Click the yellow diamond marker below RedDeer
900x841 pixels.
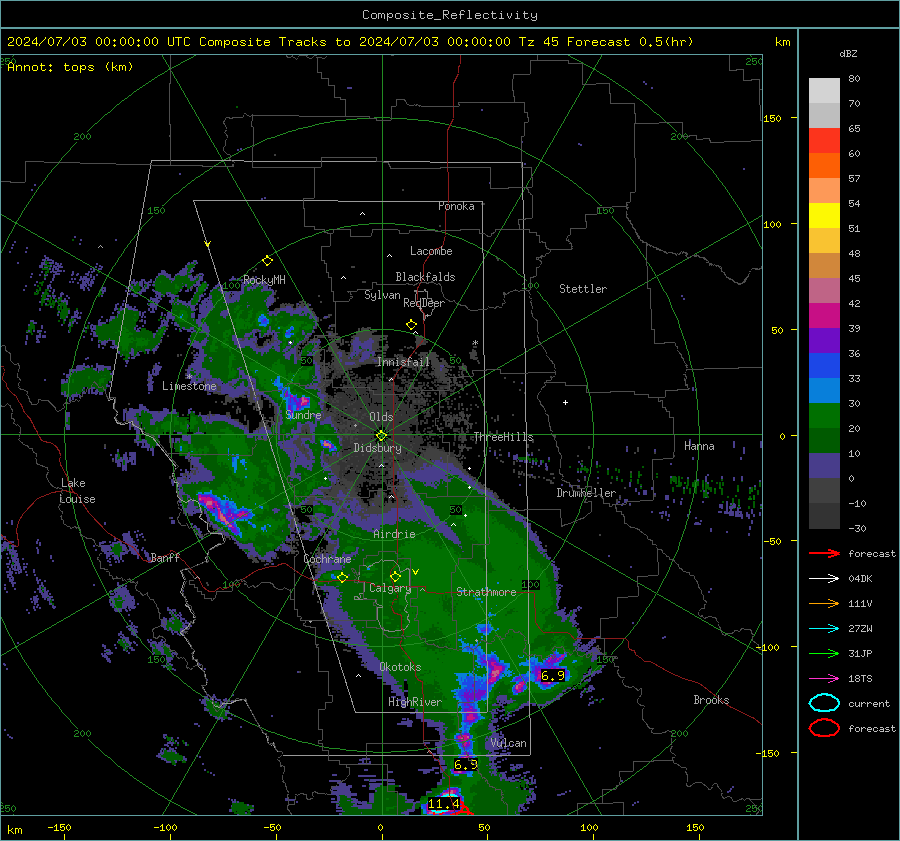[x=411, y=325]
